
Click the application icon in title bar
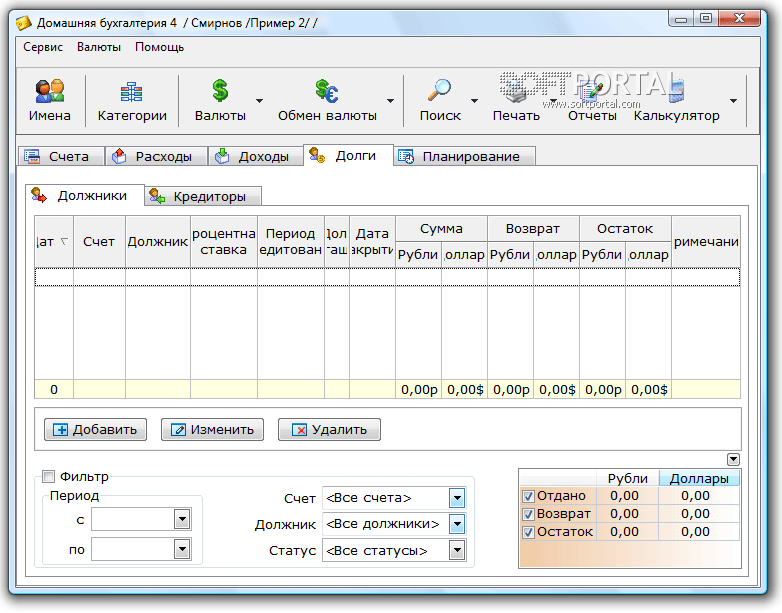23,23
